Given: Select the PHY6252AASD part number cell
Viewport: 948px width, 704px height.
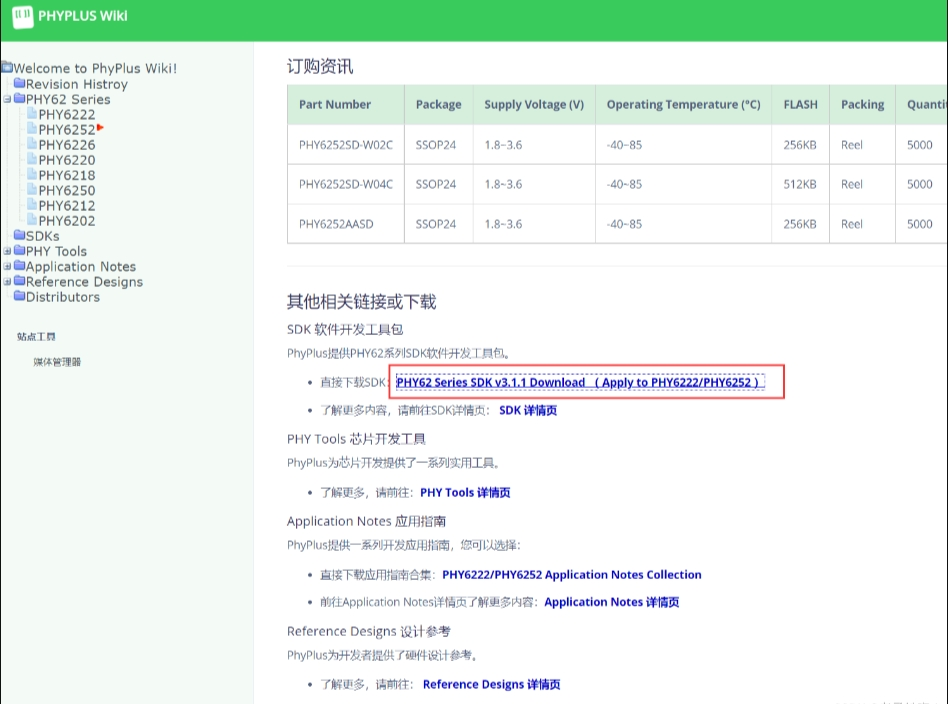Looking at the screenshot, I should pyautogui.click(x=346, y=224).
